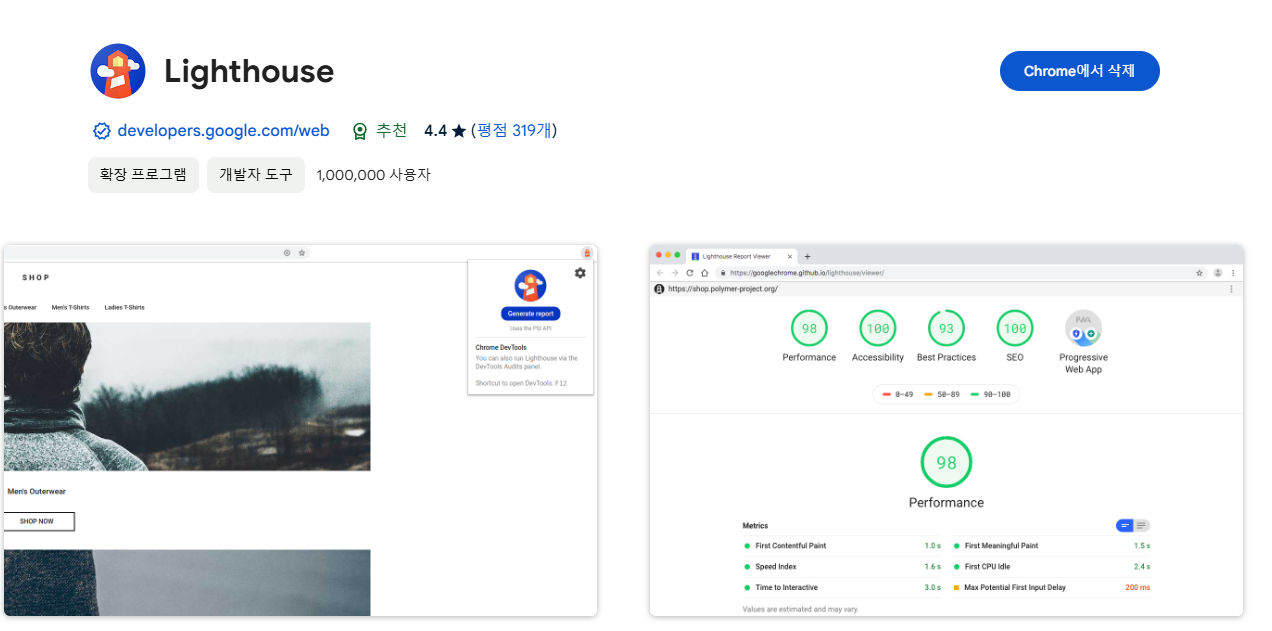Viewport: 1272px width, 631px height.
Task: Click the '1,000,000 사용자' user count text
Action: tap(373, 174)
